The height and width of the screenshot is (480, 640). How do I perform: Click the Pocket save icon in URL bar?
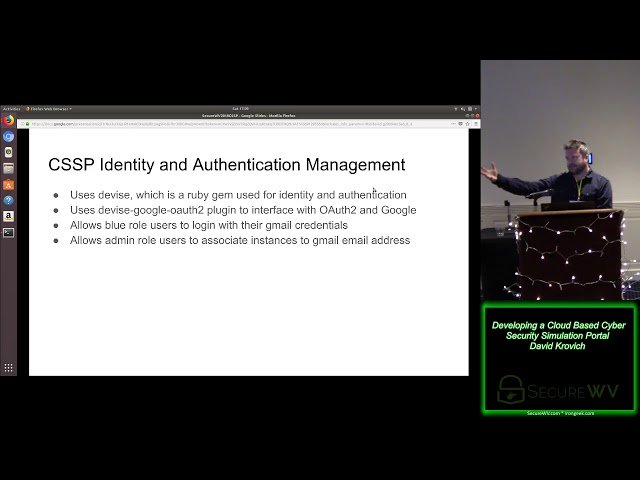(461, 124)
